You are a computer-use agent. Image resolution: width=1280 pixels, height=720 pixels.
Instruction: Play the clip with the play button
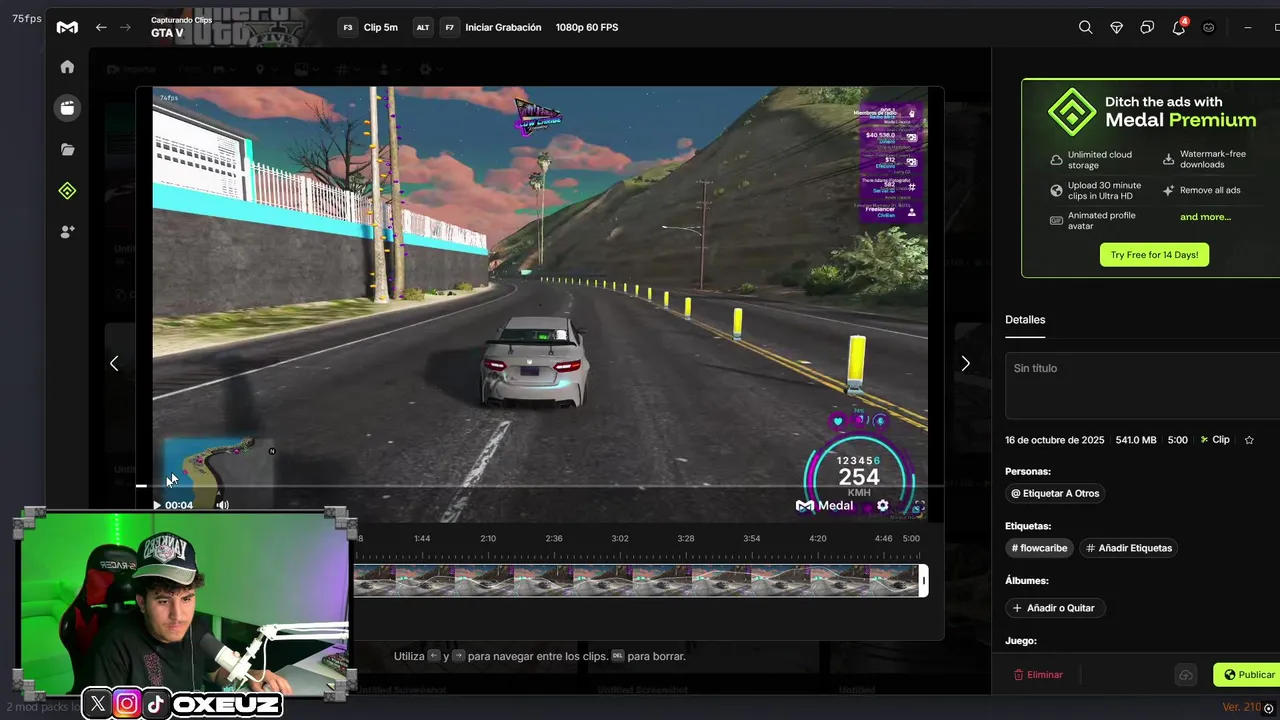(x=156, y=505)
